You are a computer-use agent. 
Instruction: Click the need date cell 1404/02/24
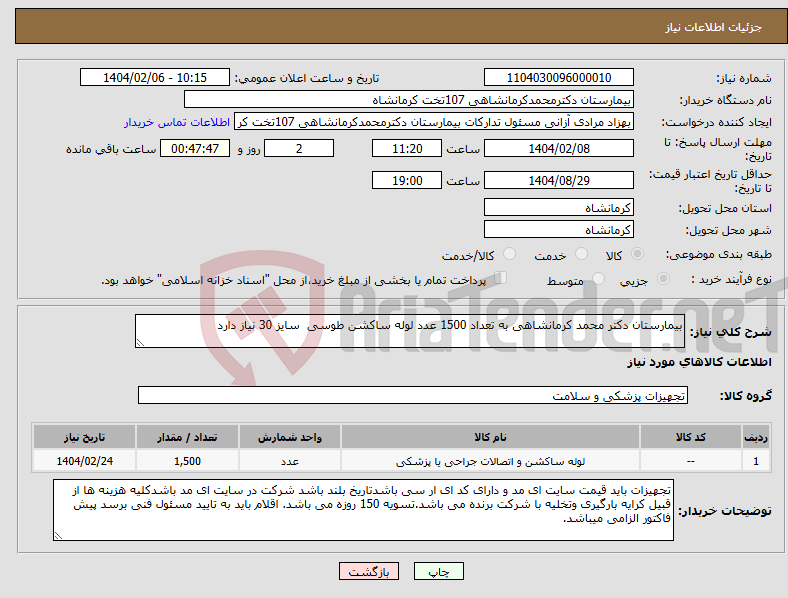click(84, 461)
